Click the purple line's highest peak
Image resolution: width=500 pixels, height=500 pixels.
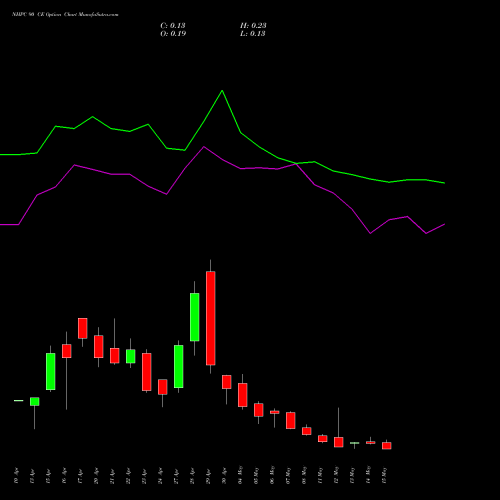click(204, 147)
